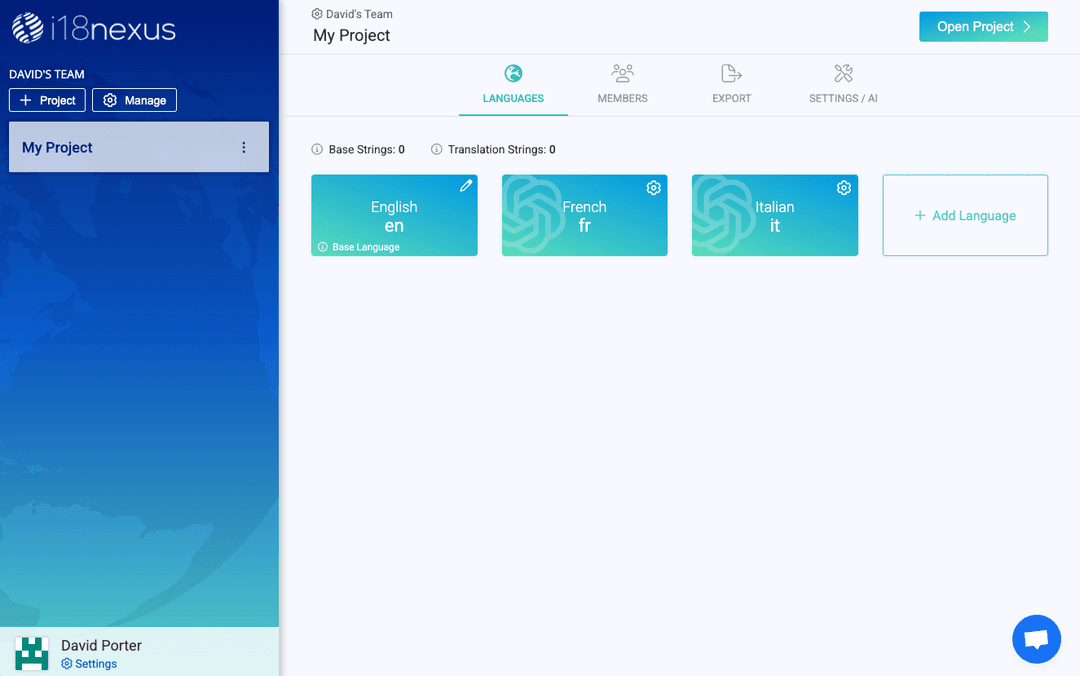Open Settings from the bottom-left link
This screenshot has height=676, width=1080.
(89, 663)
